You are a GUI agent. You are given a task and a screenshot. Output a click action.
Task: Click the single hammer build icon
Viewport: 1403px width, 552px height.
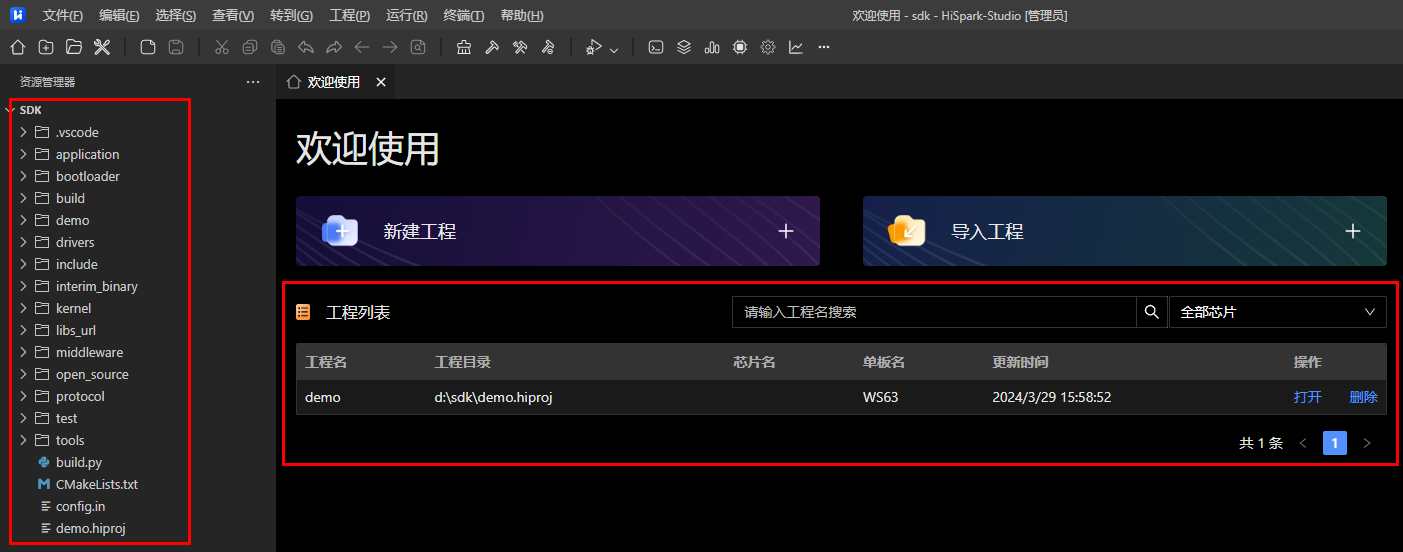(x=492, y=47)
